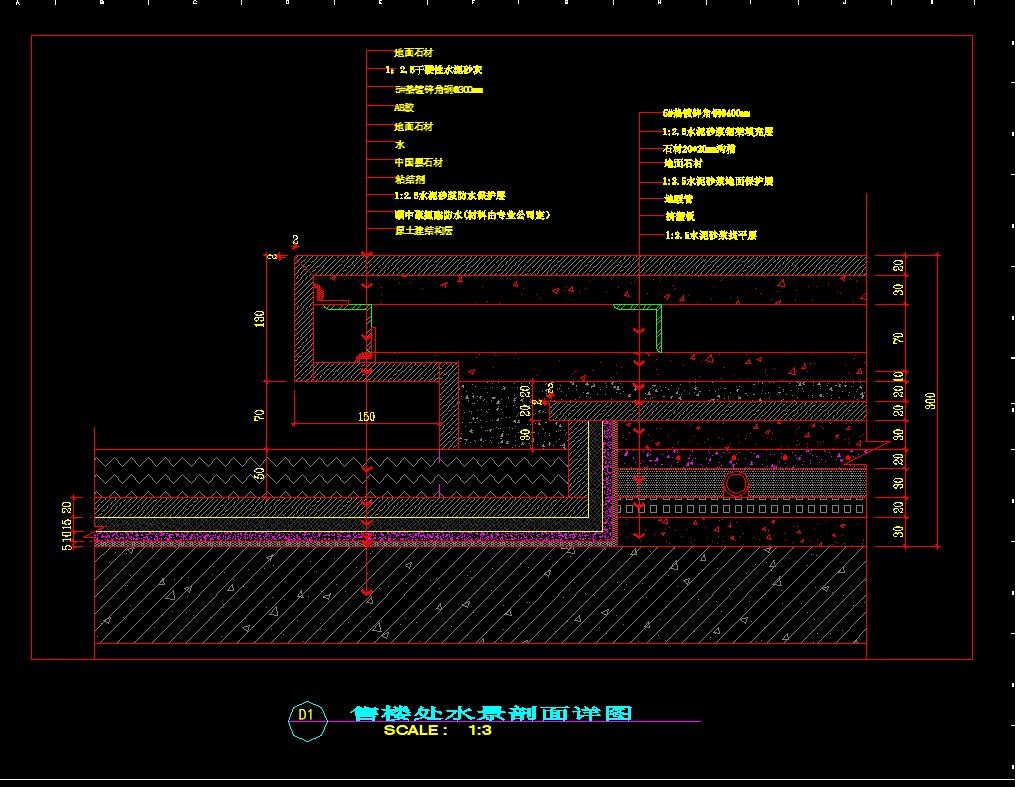The image size is (1017, 787).
Task: Select the '中国黑石材' material label
Action: click(418, 162)
